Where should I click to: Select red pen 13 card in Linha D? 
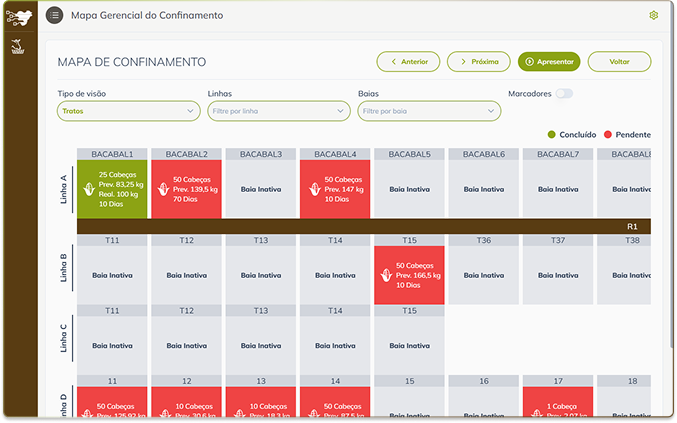click(261, 403)
